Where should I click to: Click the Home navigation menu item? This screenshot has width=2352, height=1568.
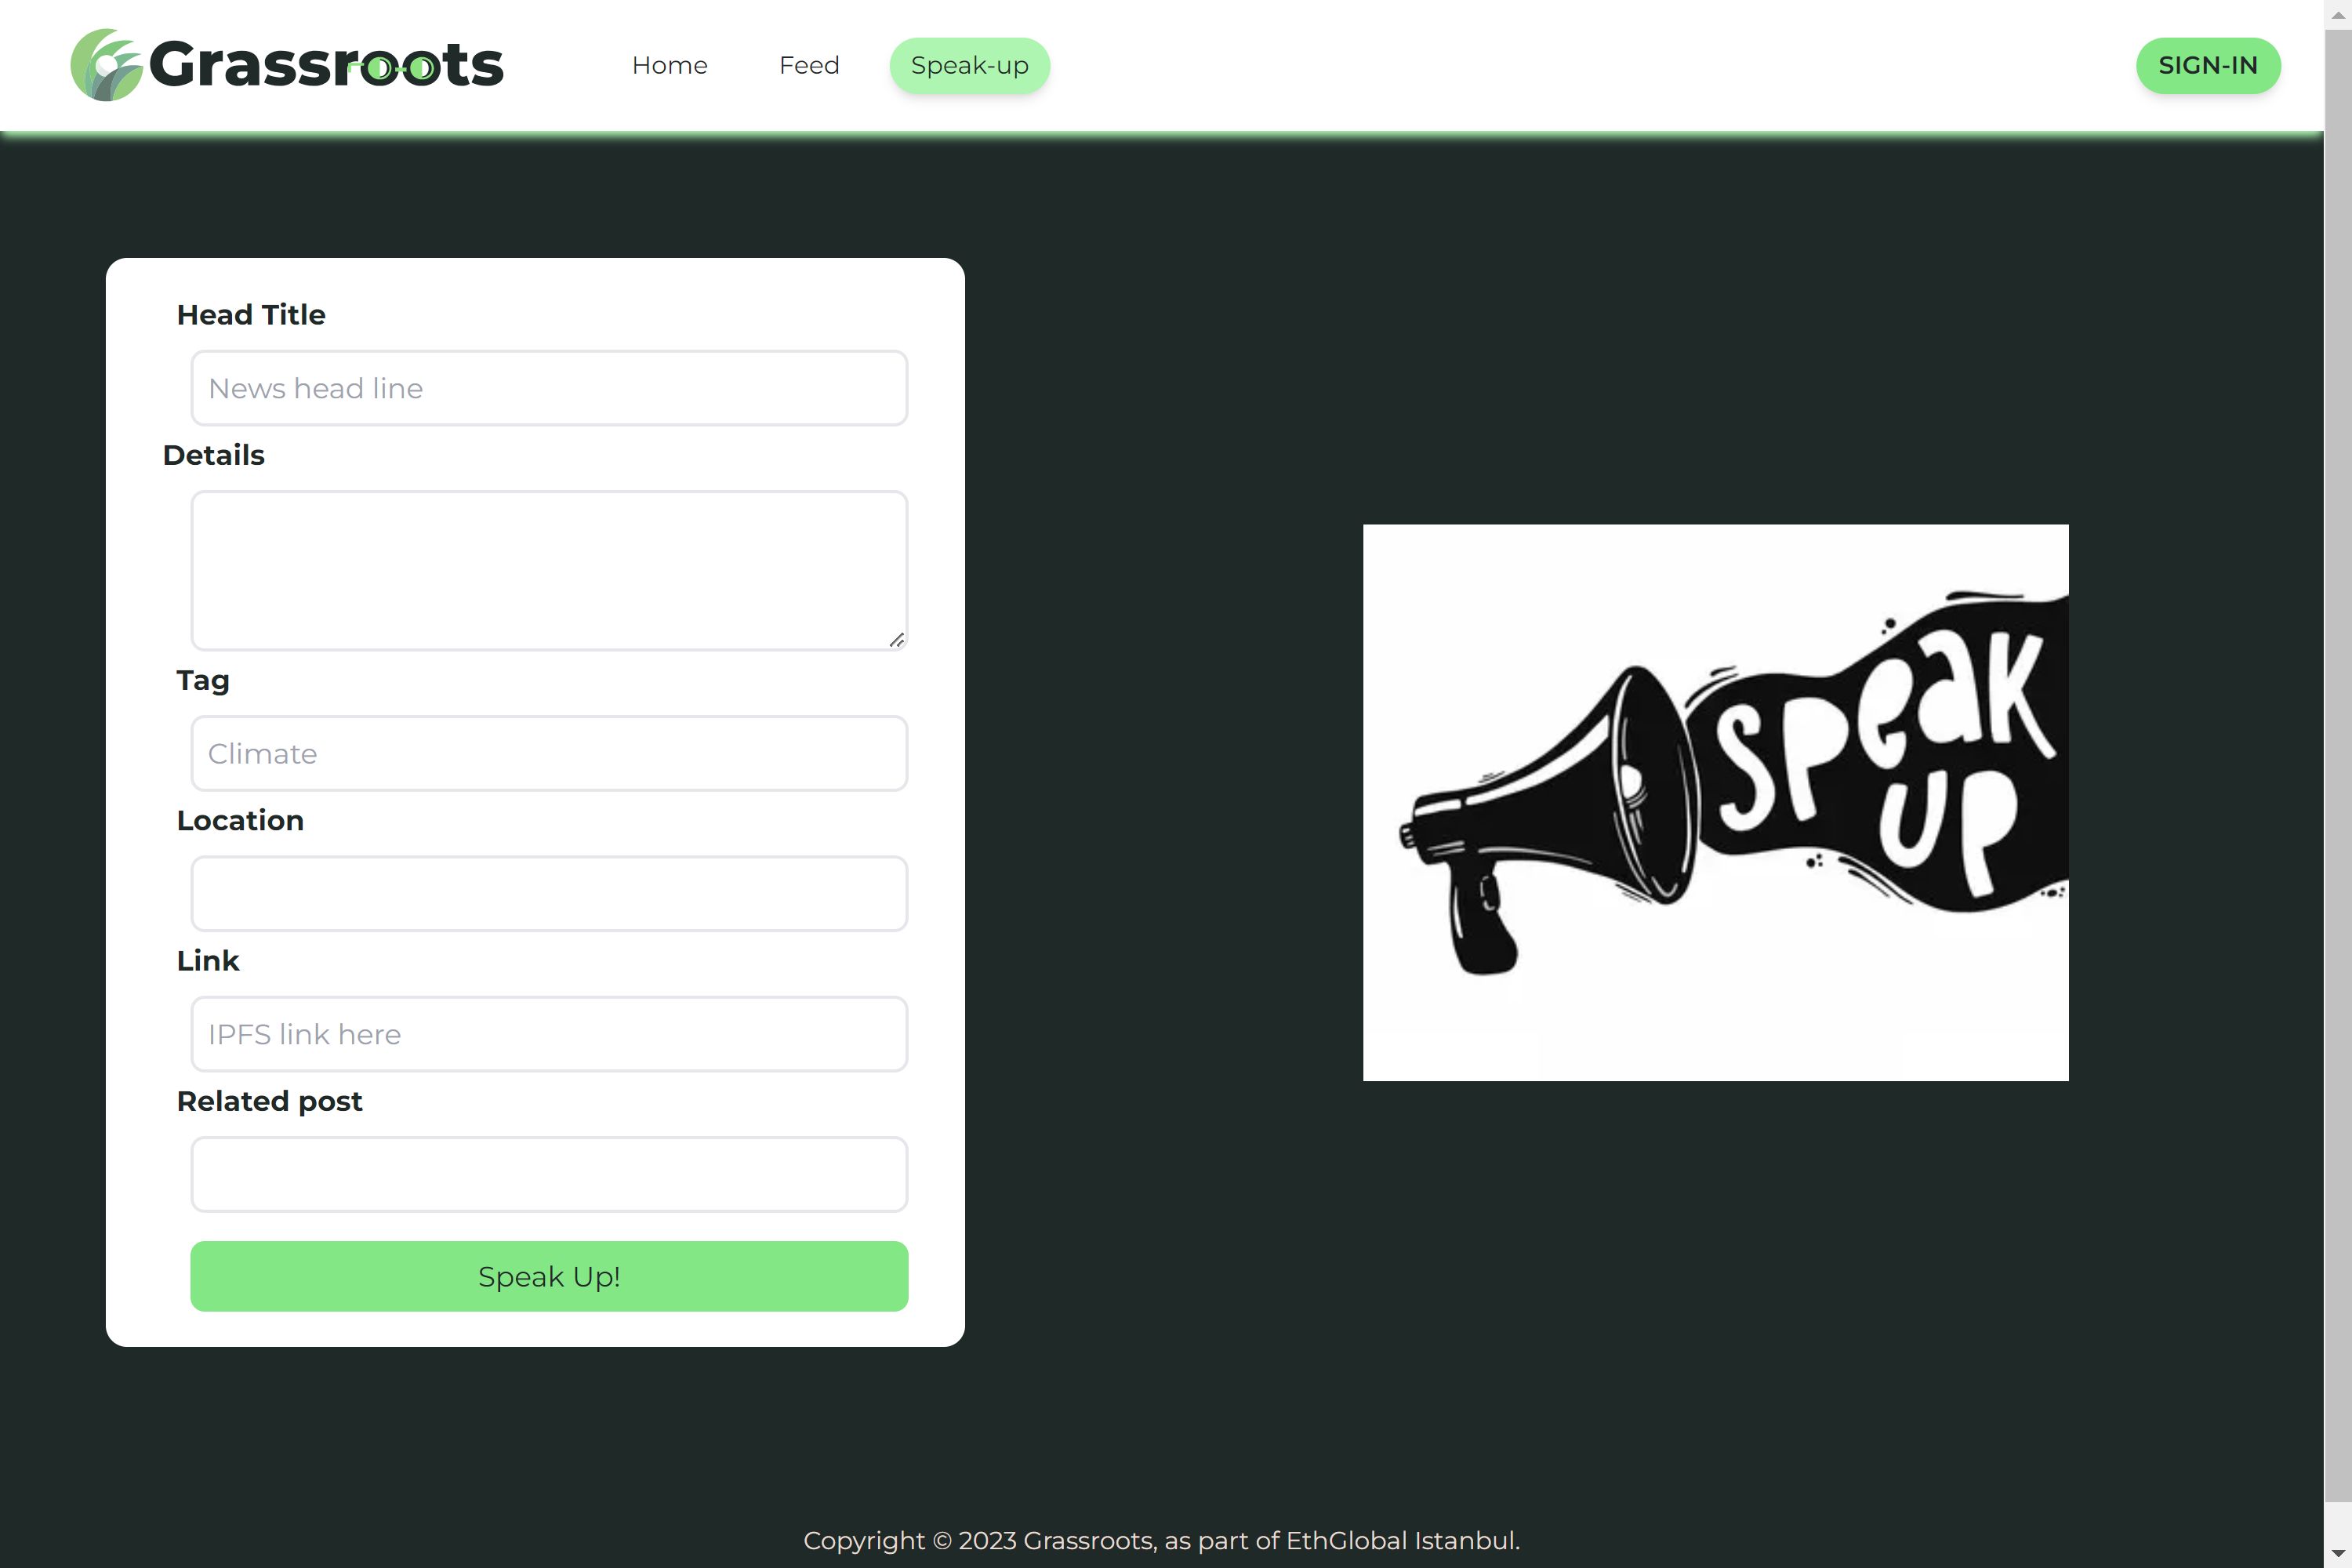tap(669, 65)
